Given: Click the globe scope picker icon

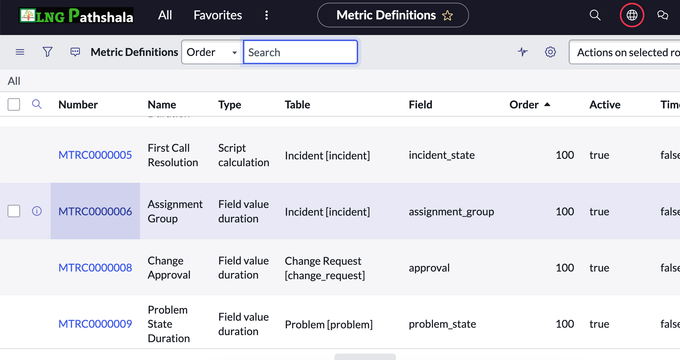Looking at the screenshot, I should (x=632, y=15).
